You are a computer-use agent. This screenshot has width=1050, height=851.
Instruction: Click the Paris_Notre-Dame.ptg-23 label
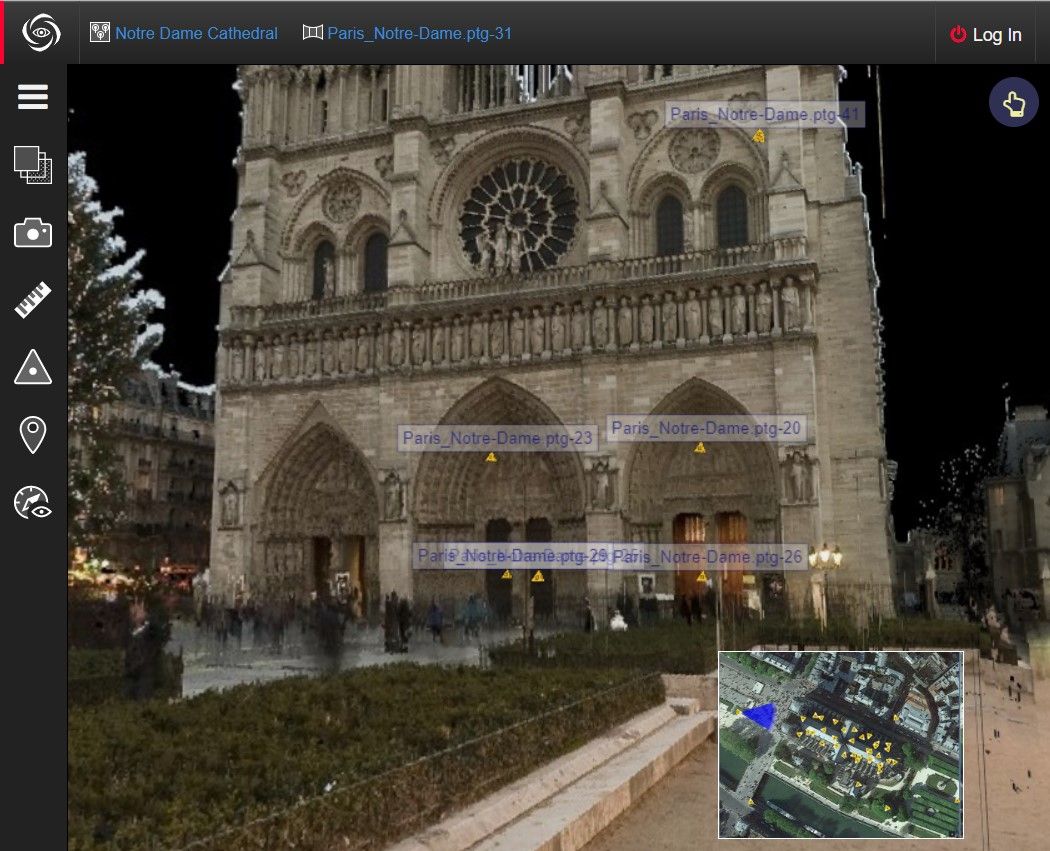pyautogui.click(x=498, y=438)
